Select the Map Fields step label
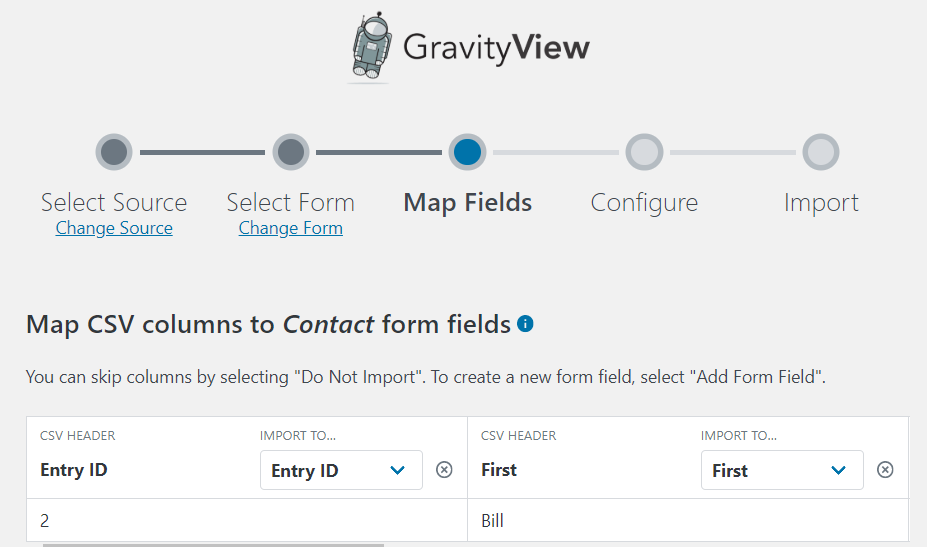 coord(468,203)
